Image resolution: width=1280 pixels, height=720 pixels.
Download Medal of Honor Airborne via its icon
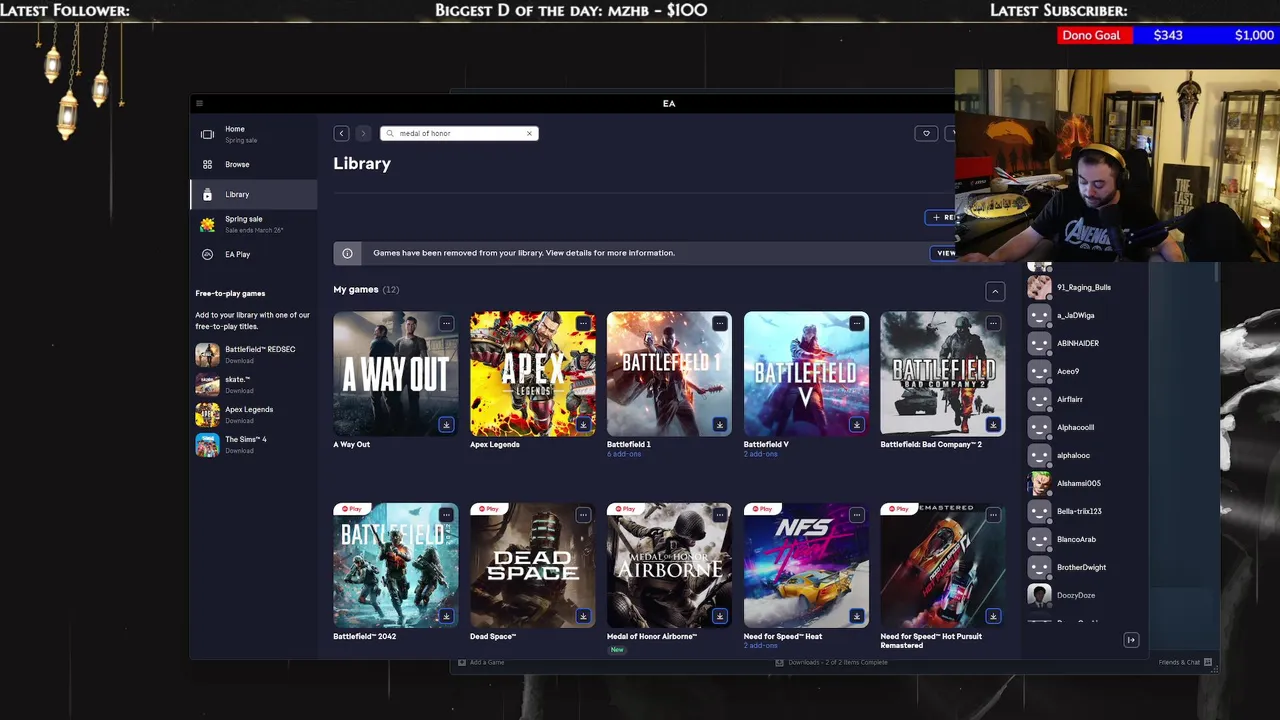[x=719, y=616]
